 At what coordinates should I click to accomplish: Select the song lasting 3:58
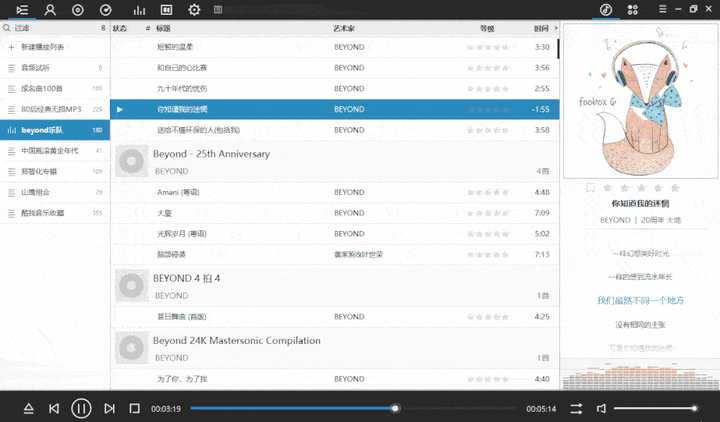pos(334,130)
